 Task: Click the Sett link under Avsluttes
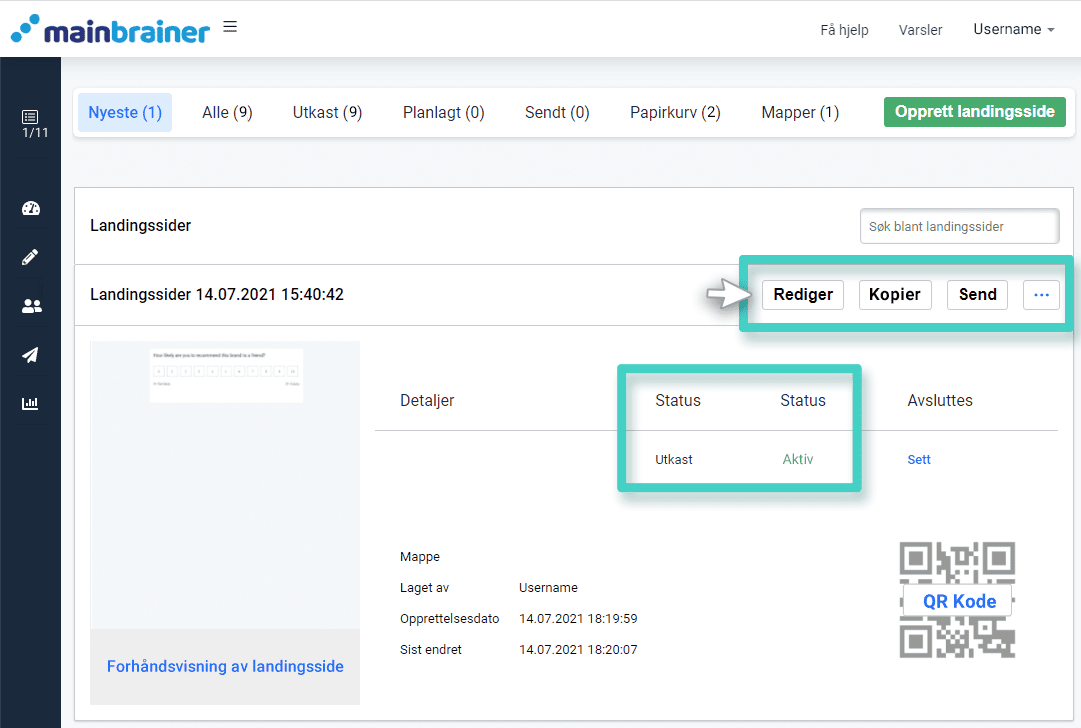pyautogui.click(x=918, y=460)
